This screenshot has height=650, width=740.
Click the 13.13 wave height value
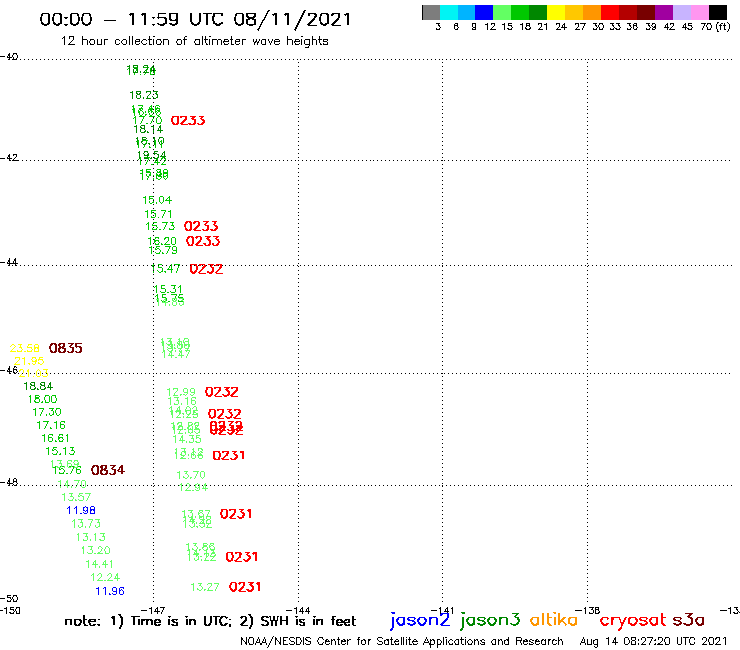click(x=91, y=537)
